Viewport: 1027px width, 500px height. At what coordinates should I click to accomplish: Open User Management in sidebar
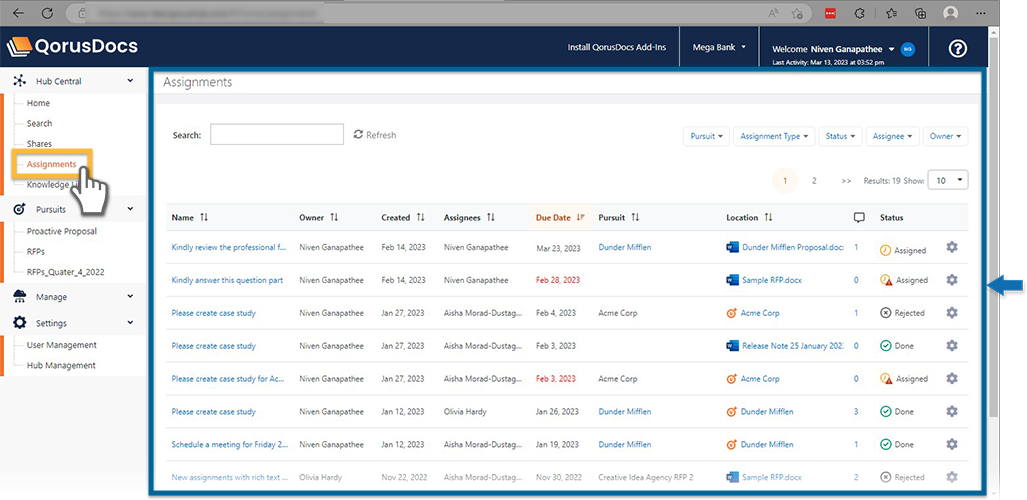pyautogui.click(x=62, y=345)
